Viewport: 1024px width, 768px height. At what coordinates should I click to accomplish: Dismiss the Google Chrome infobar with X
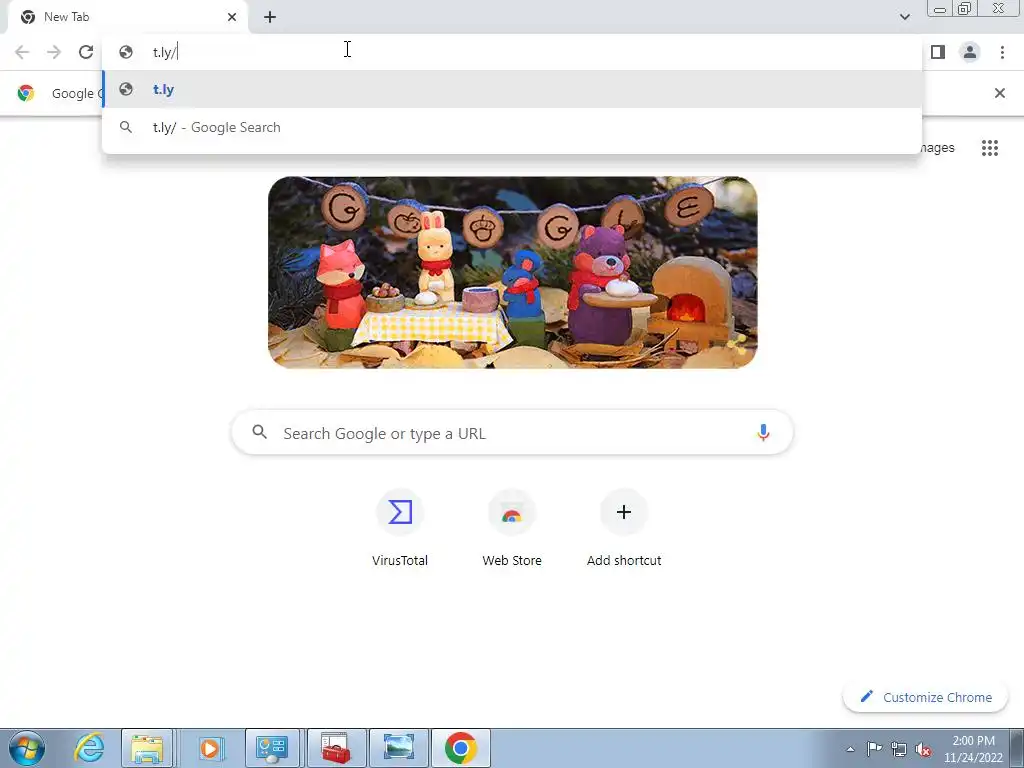(1000, 93)
